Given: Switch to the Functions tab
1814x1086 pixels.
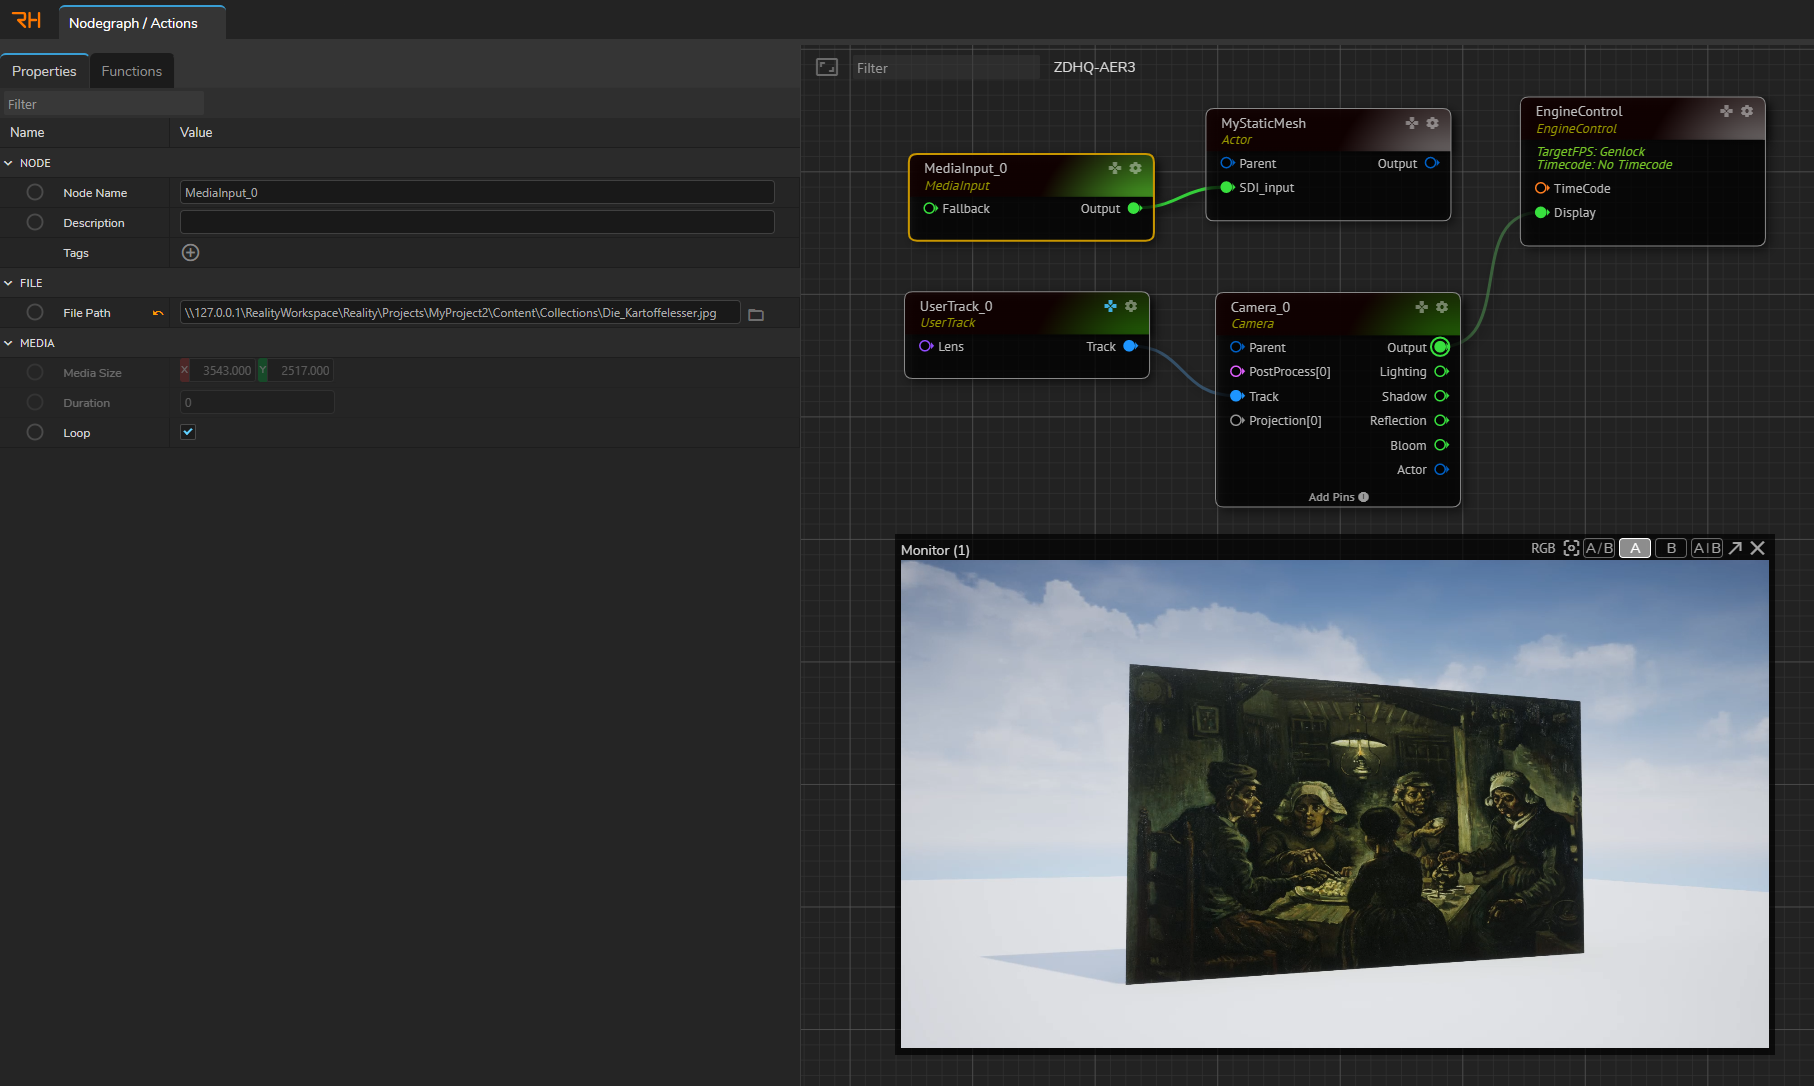Looking at the screenshot, I should (131, 71).
